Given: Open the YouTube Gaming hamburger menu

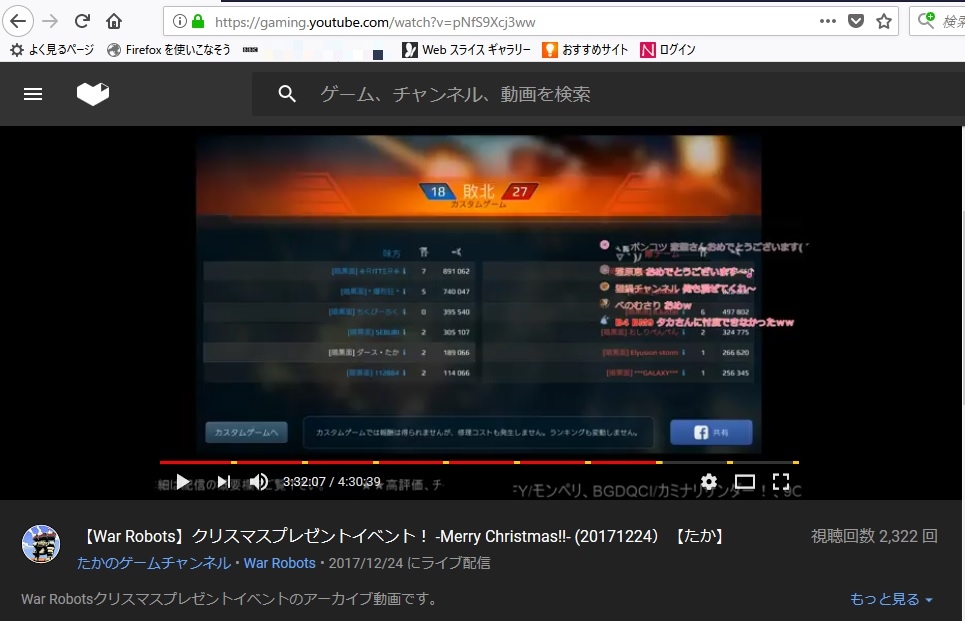Looking at the screenshot, I should coord(33,94).
